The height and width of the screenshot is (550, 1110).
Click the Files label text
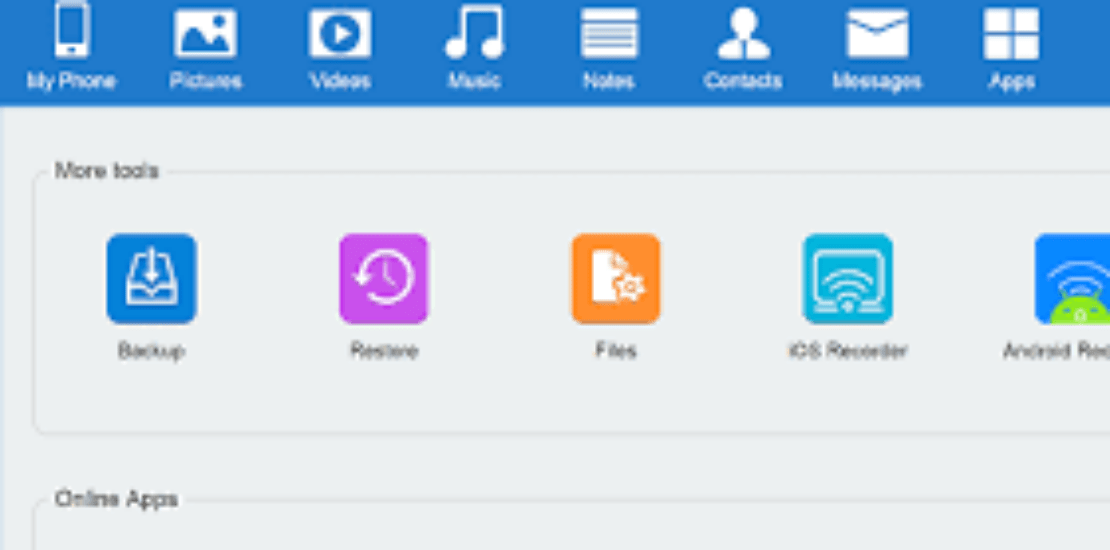(x=616, y=350)
